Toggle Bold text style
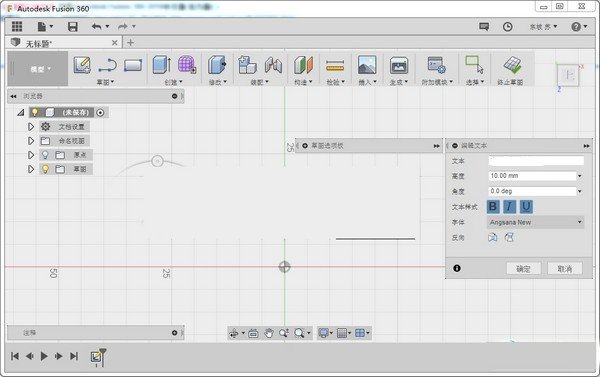Viewport: 600px width, 377px height. (493, 207)
